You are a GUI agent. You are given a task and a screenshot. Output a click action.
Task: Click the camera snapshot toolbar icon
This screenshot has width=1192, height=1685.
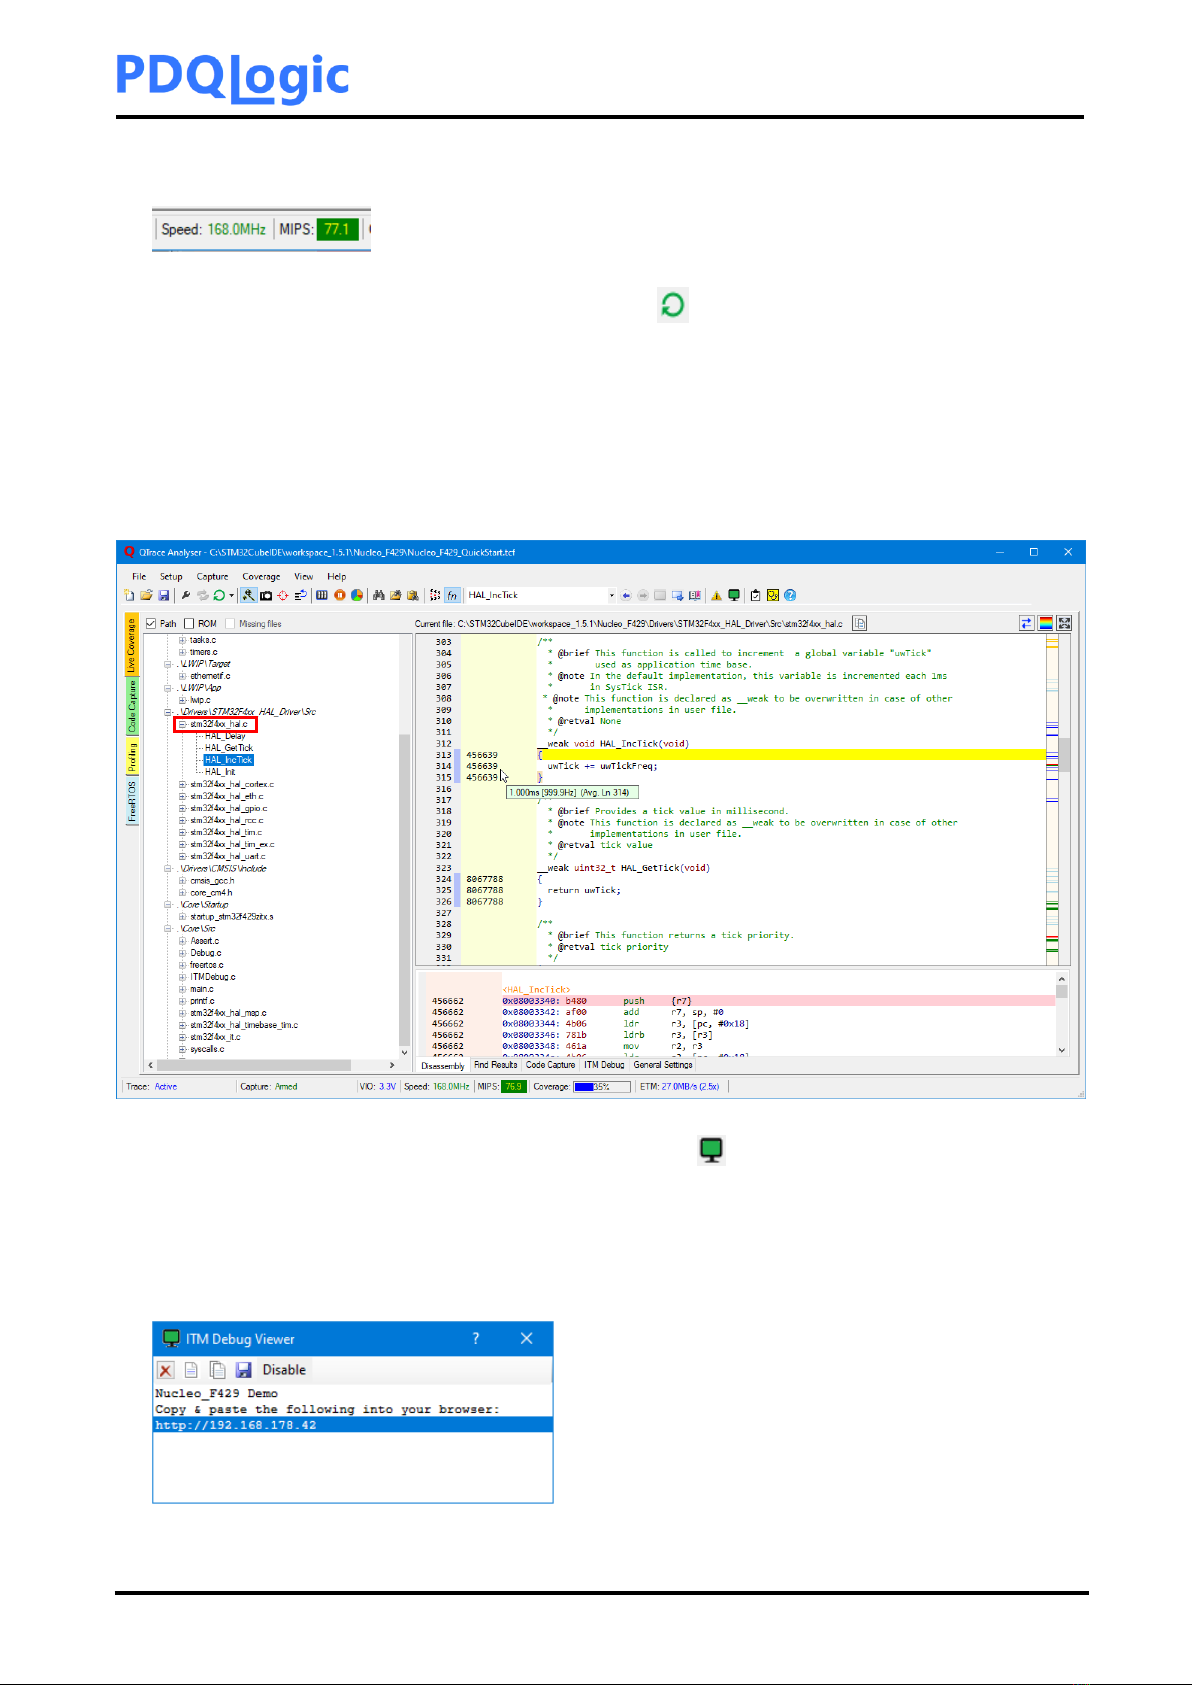[x=266, y=595]
